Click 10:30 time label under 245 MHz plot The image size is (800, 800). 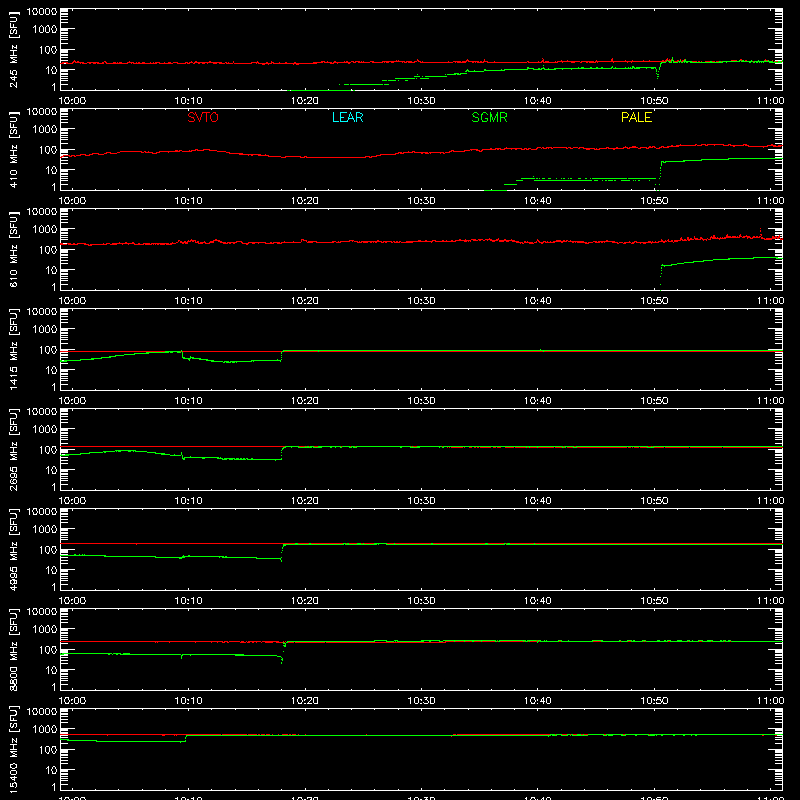point(421,101)
